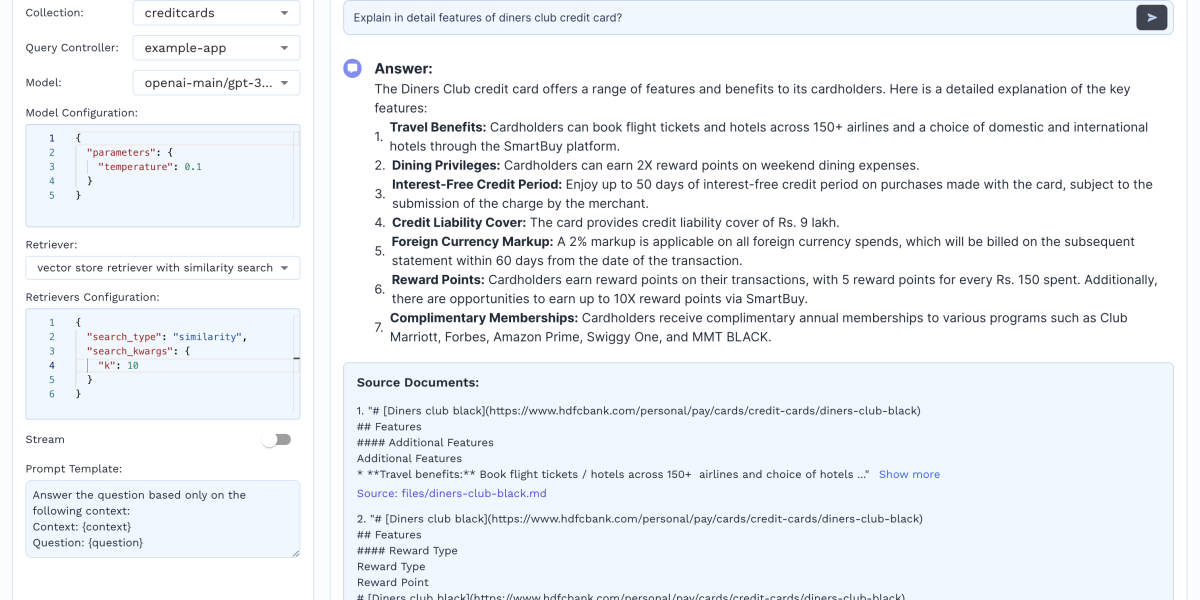Click the Stream label text
The width and height of the screenshot is (1200, 600).
click(45, 440)
